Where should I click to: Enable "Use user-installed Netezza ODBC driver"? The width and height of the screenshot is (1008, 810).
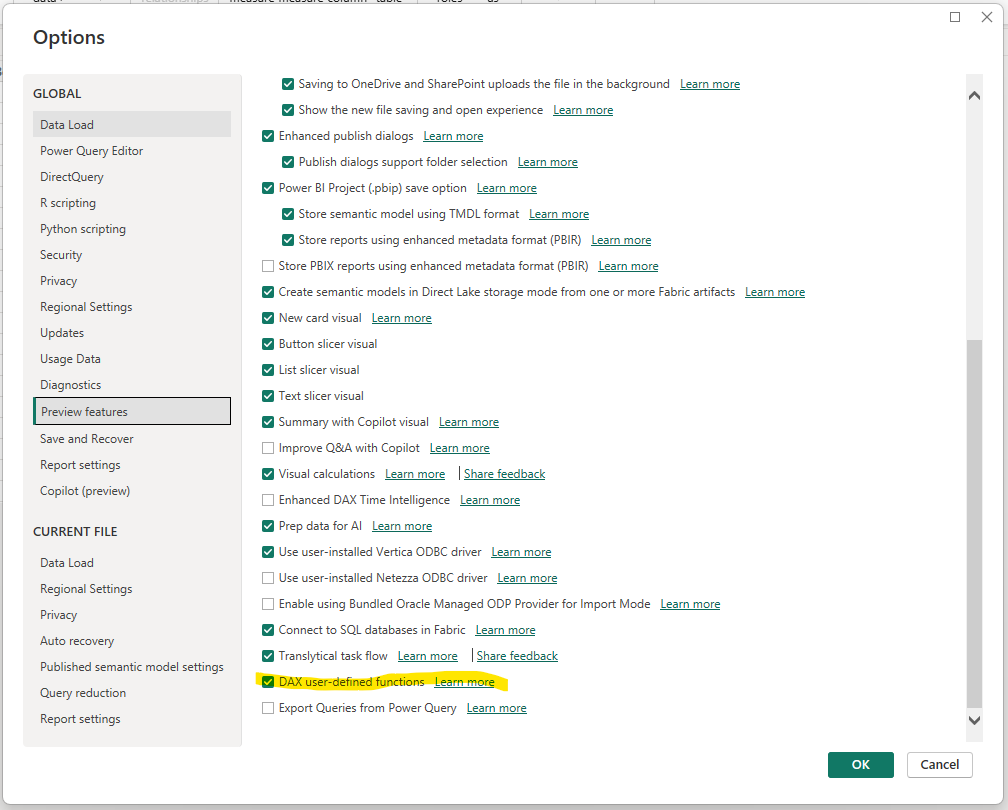pyautogui.click(x=268, y=577)
